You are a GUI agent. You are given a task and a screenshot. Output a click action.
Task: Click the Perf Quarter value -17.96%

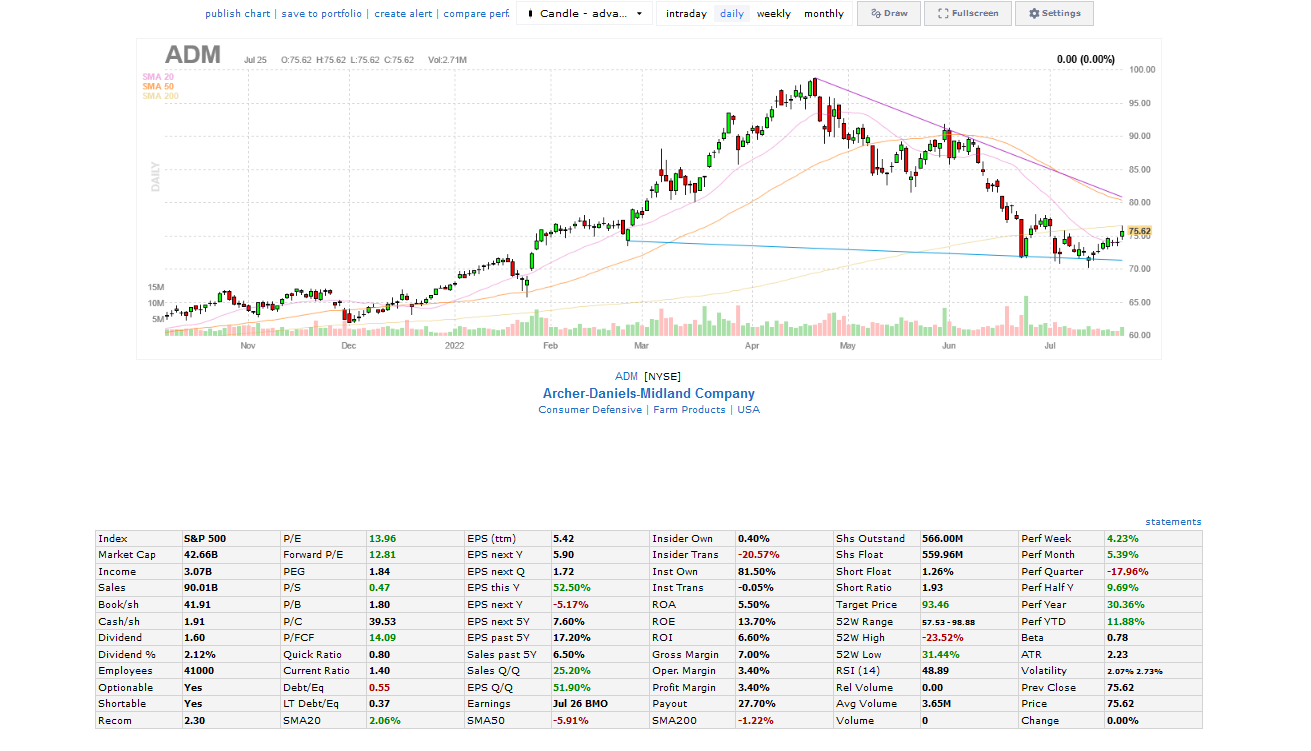pos(1127,572)
